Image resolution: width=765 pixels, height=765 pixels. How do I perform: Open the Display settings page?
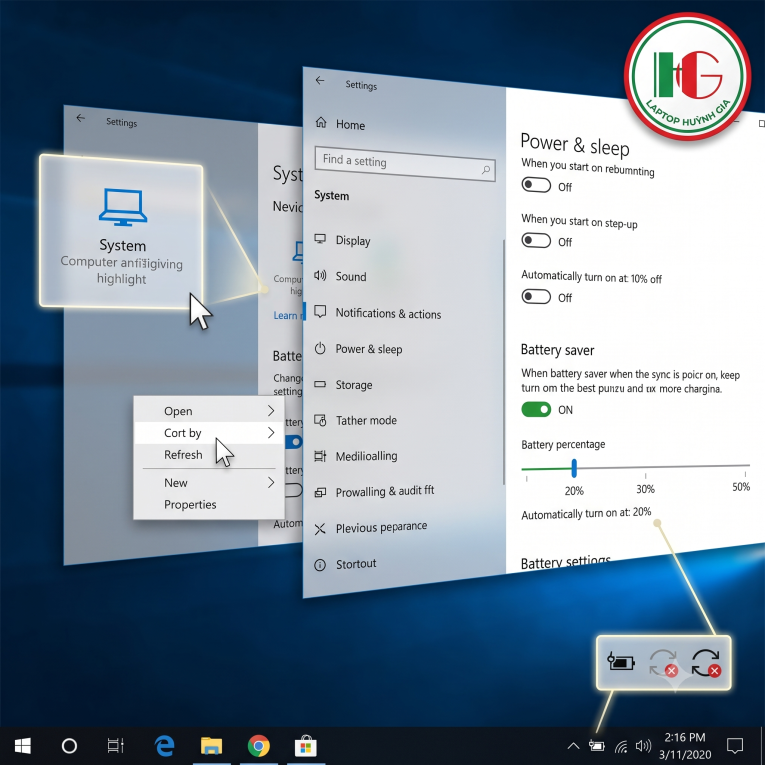point(353,241)
